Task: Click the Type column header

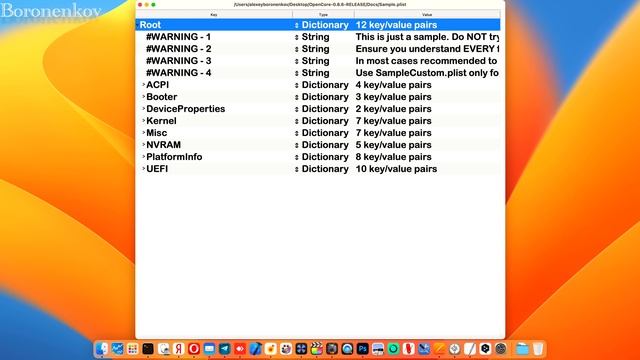Action: [x=323, y=15]
